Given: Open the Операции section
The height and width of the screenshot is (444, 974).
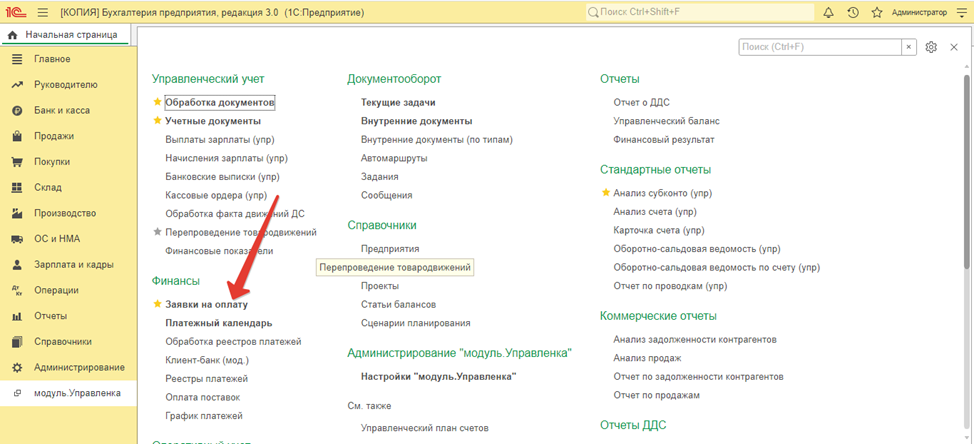Looking at the screenshot, I should pos(68,290).
